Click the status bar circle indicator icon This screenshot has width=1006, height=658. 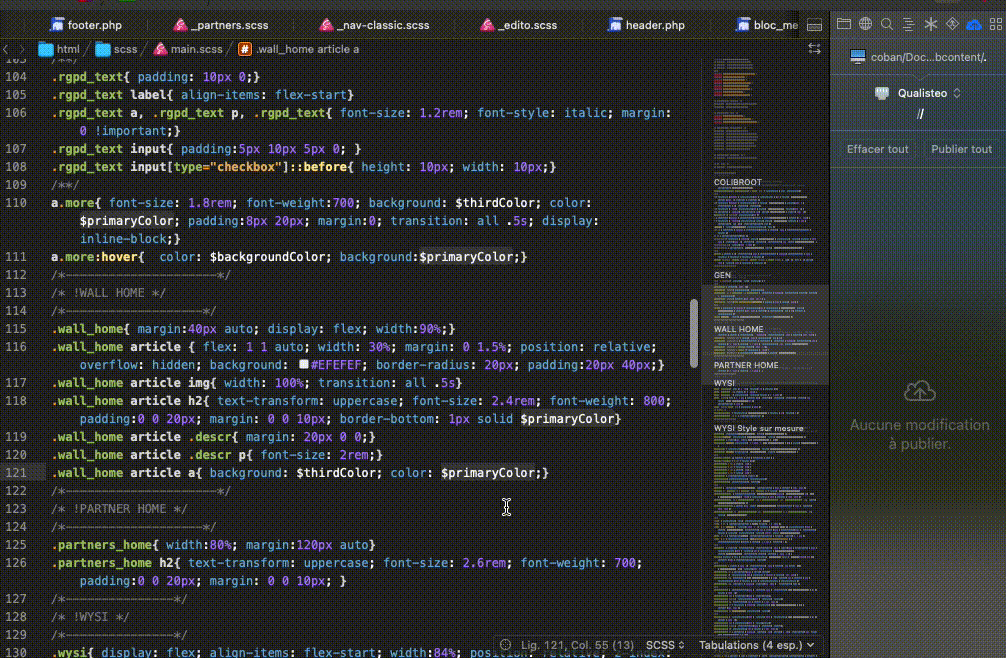click(506, 645)
